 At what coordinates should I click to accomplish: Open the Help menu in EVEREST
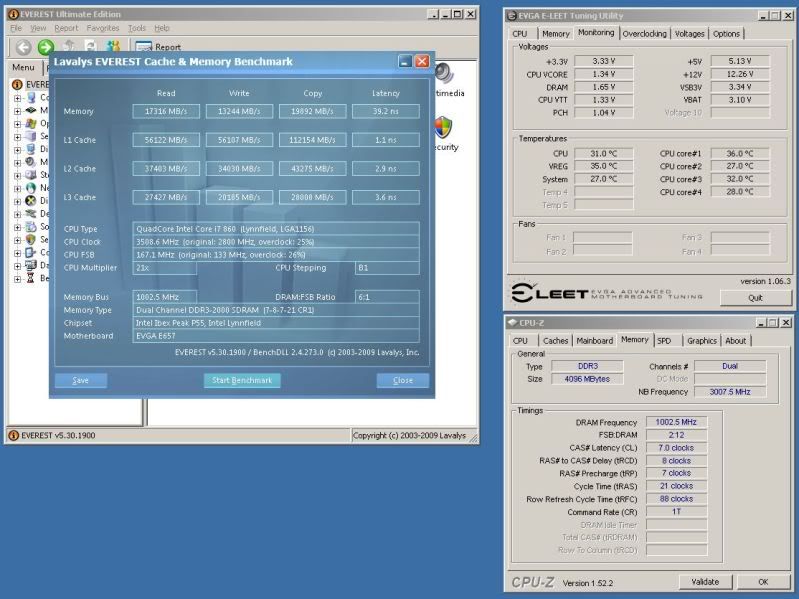(162, 28)
